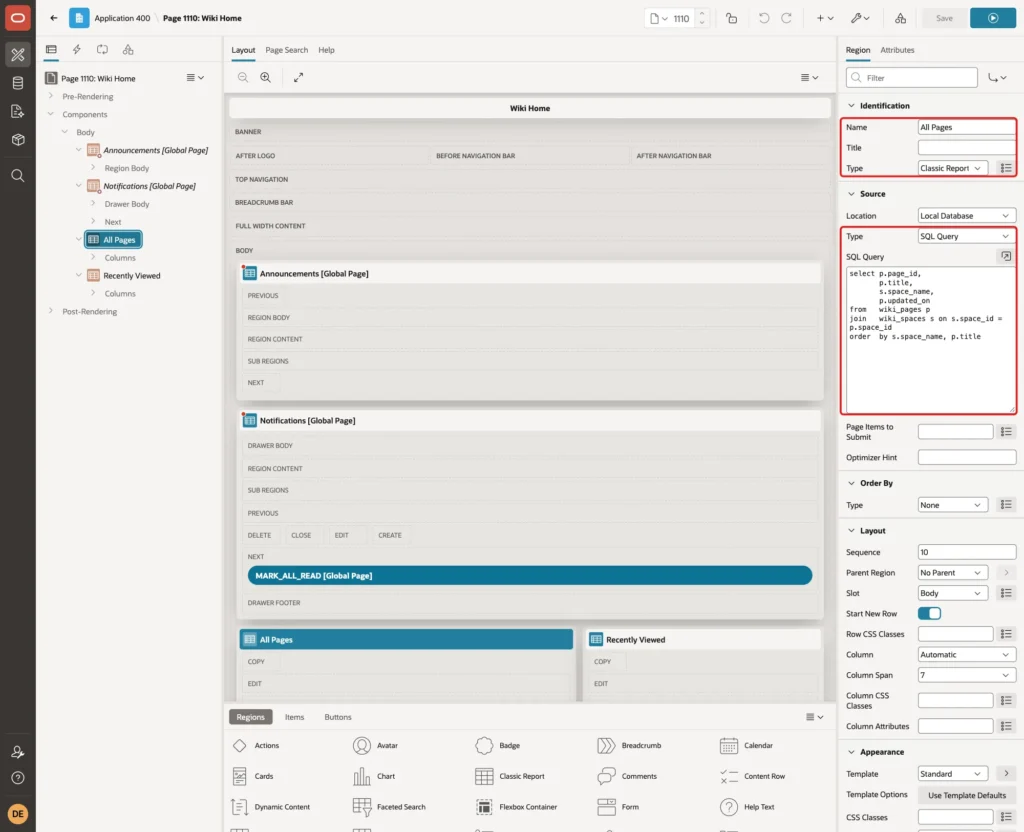Expand the layout pane to full size
Screen dimensions: 1024x832
[x=298, y=77]
